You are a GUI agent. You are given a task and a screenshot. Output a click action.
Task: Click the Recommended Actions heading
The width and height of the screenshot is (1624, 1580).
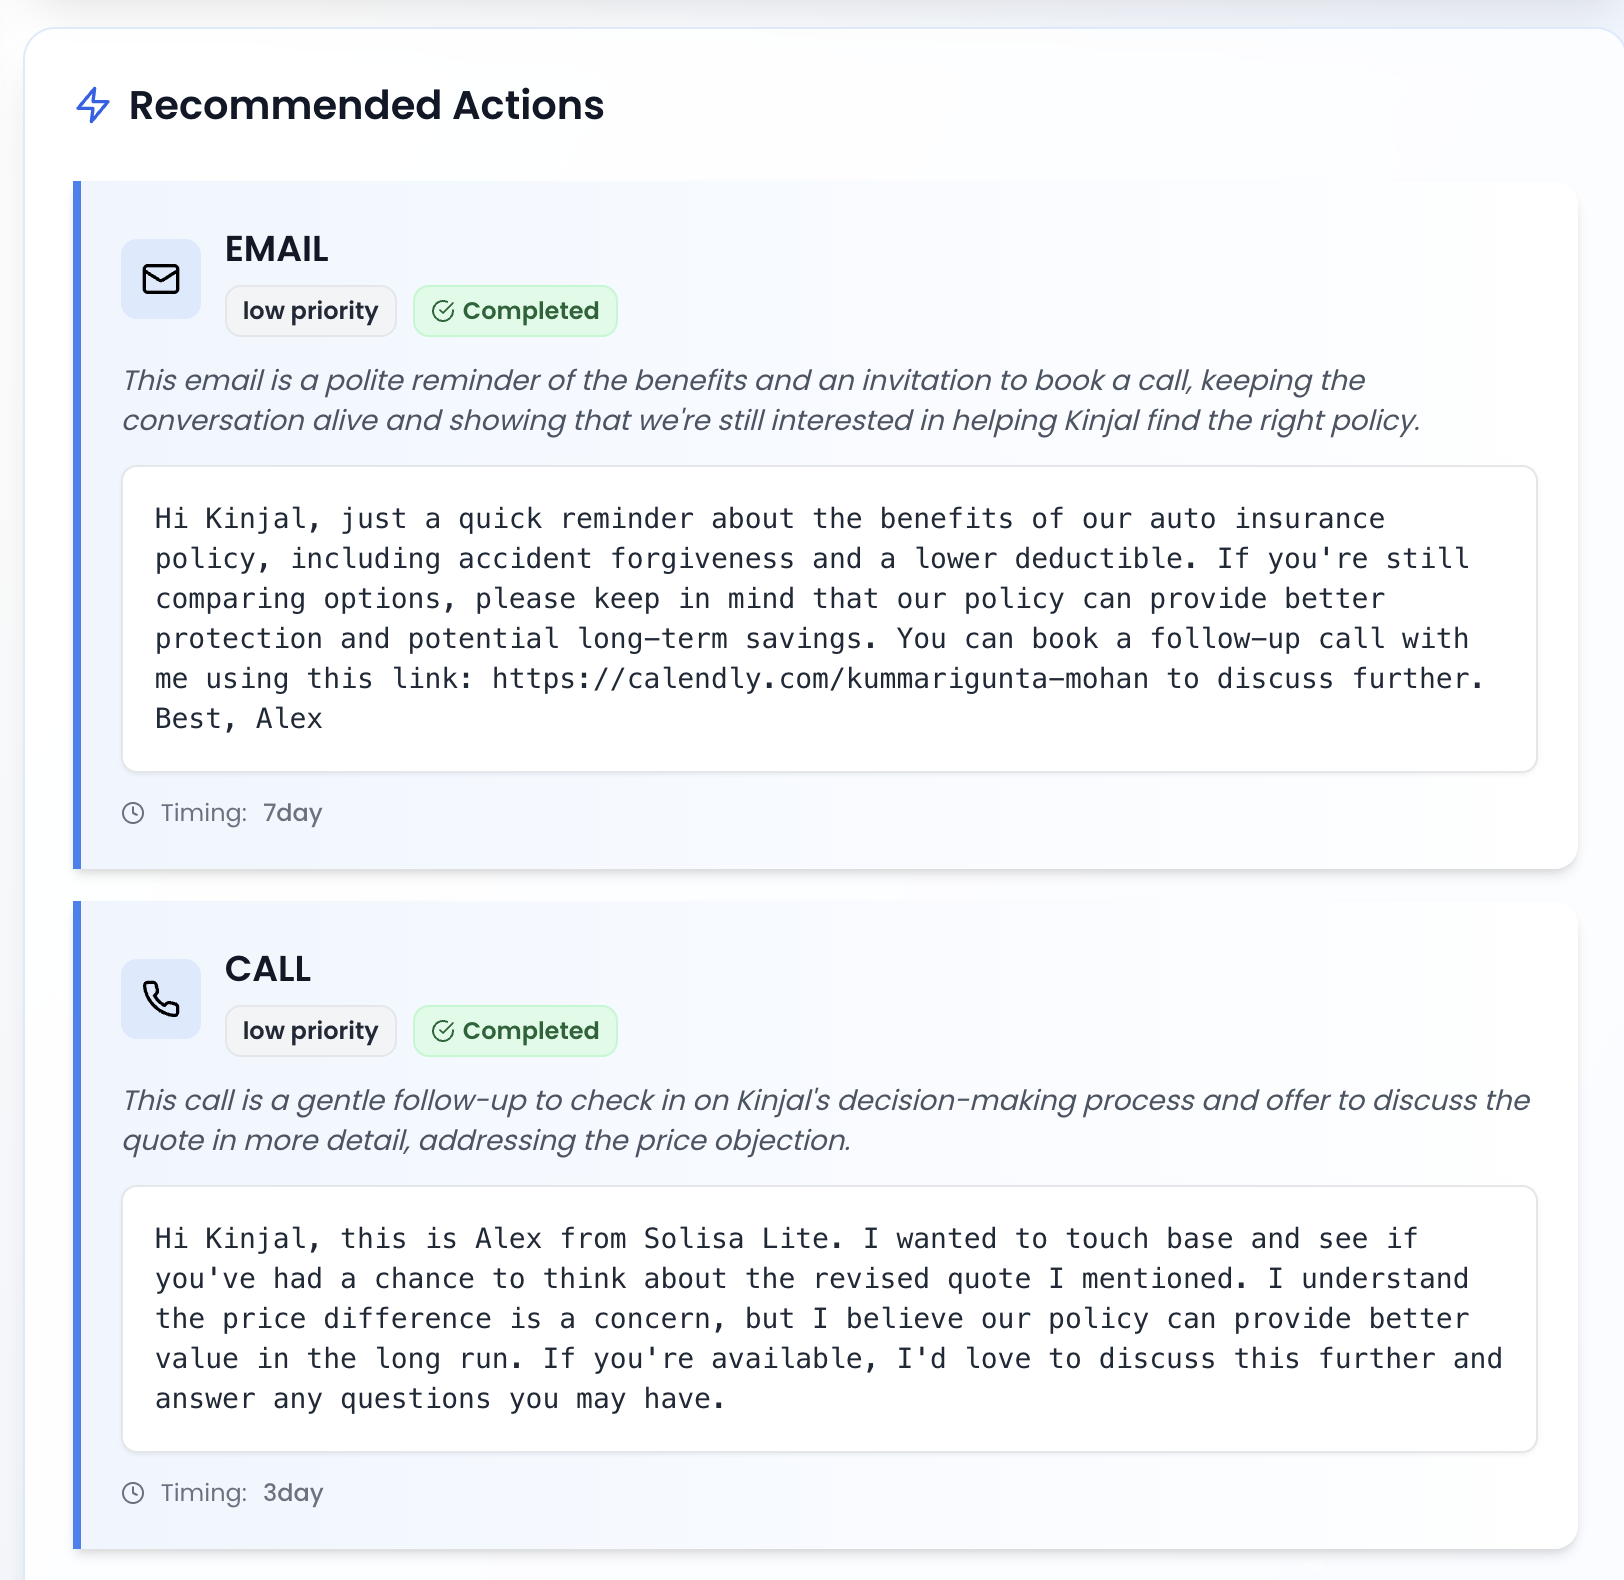pyautogui.click(x=366, y=105)
